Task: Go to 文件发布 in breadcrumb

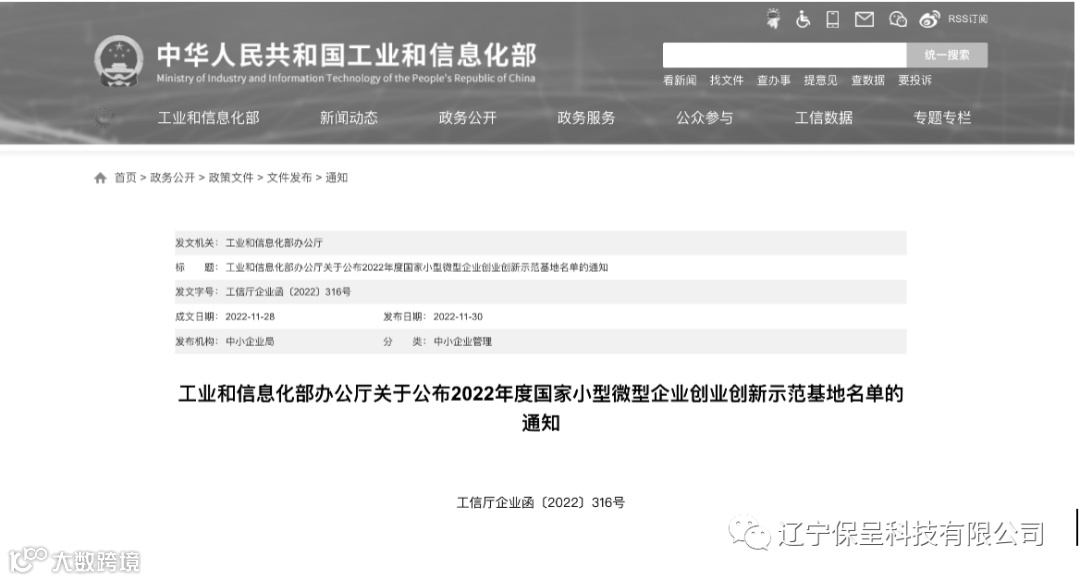Action: point(289,178)
